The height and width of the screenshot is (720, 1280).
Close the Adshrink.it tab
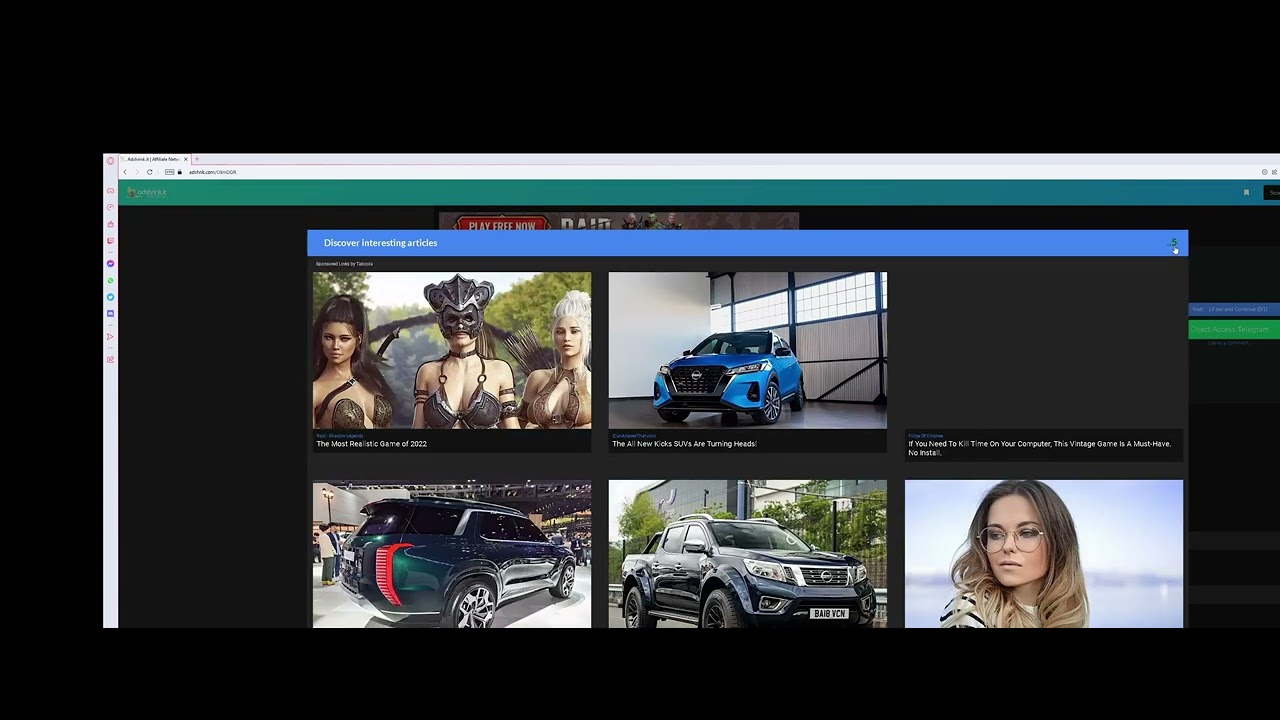(186, 159)
